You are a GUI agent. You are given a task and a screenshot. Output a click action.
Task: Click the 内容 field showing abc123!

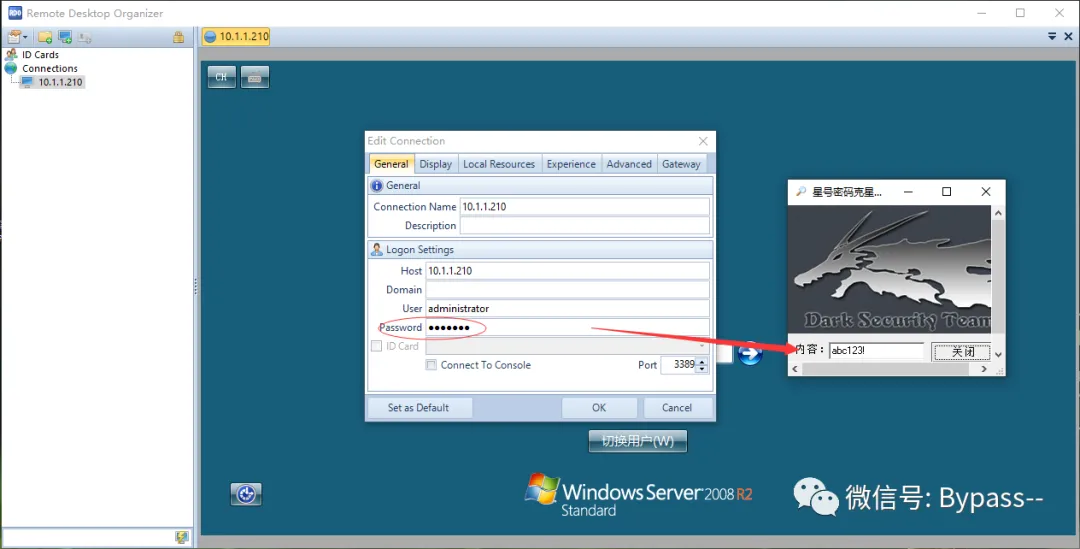(876, 351)
